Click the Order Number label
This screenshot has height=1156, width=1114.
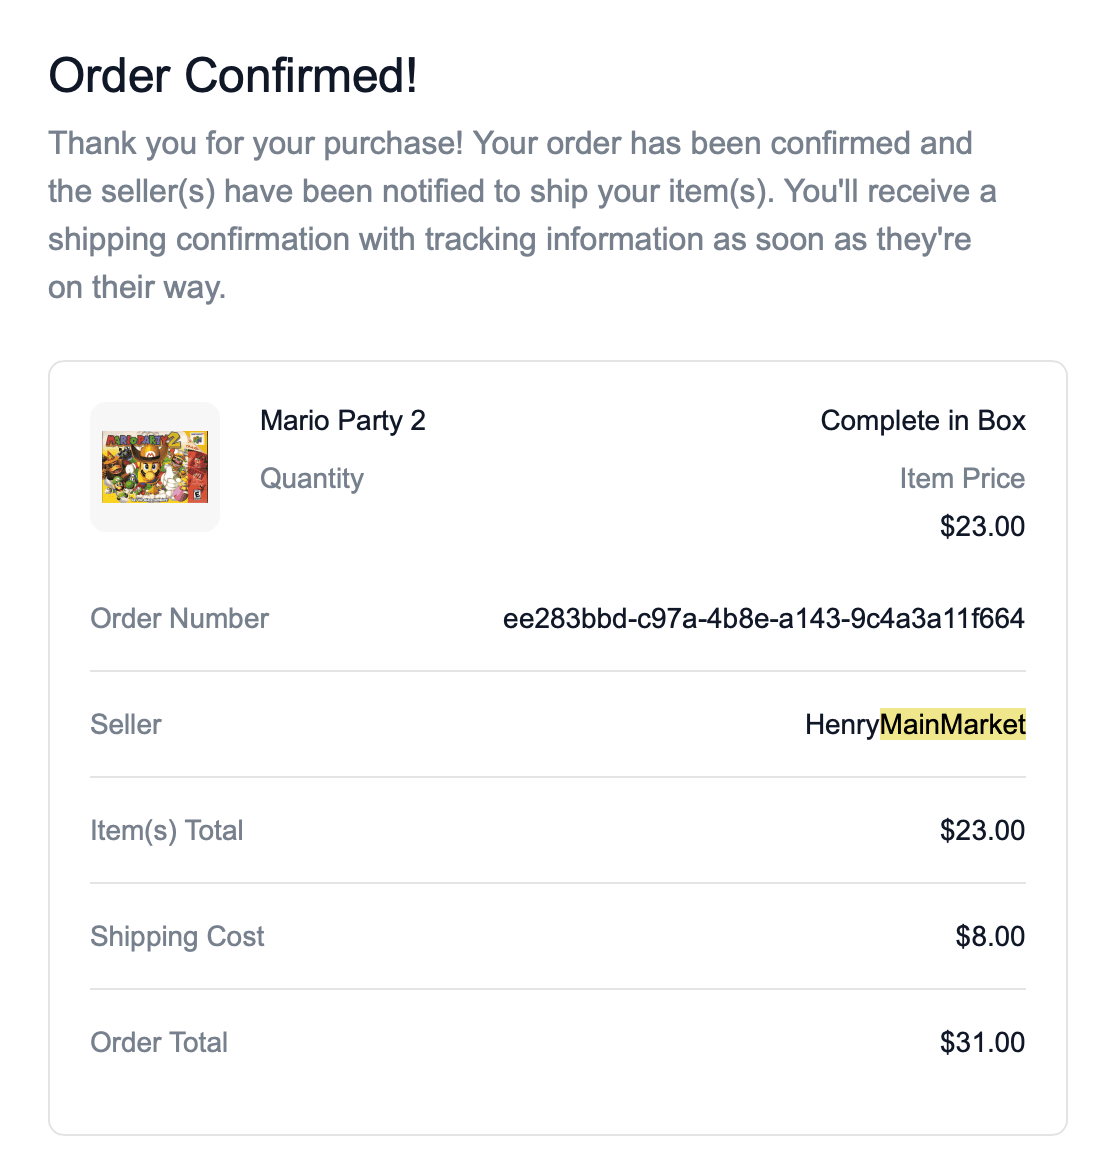pos(179,618)
